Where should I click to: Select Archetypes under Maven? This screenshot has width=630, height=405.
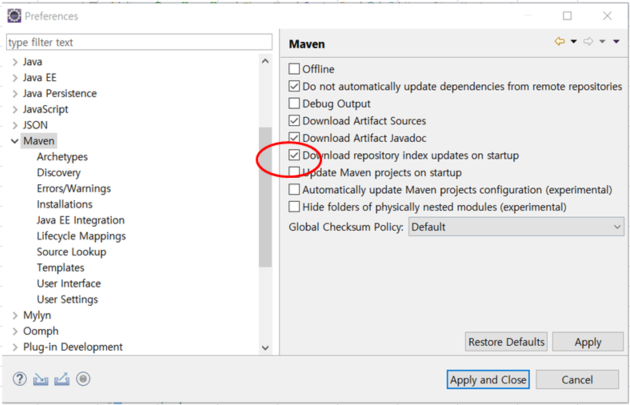coord(62,157)
